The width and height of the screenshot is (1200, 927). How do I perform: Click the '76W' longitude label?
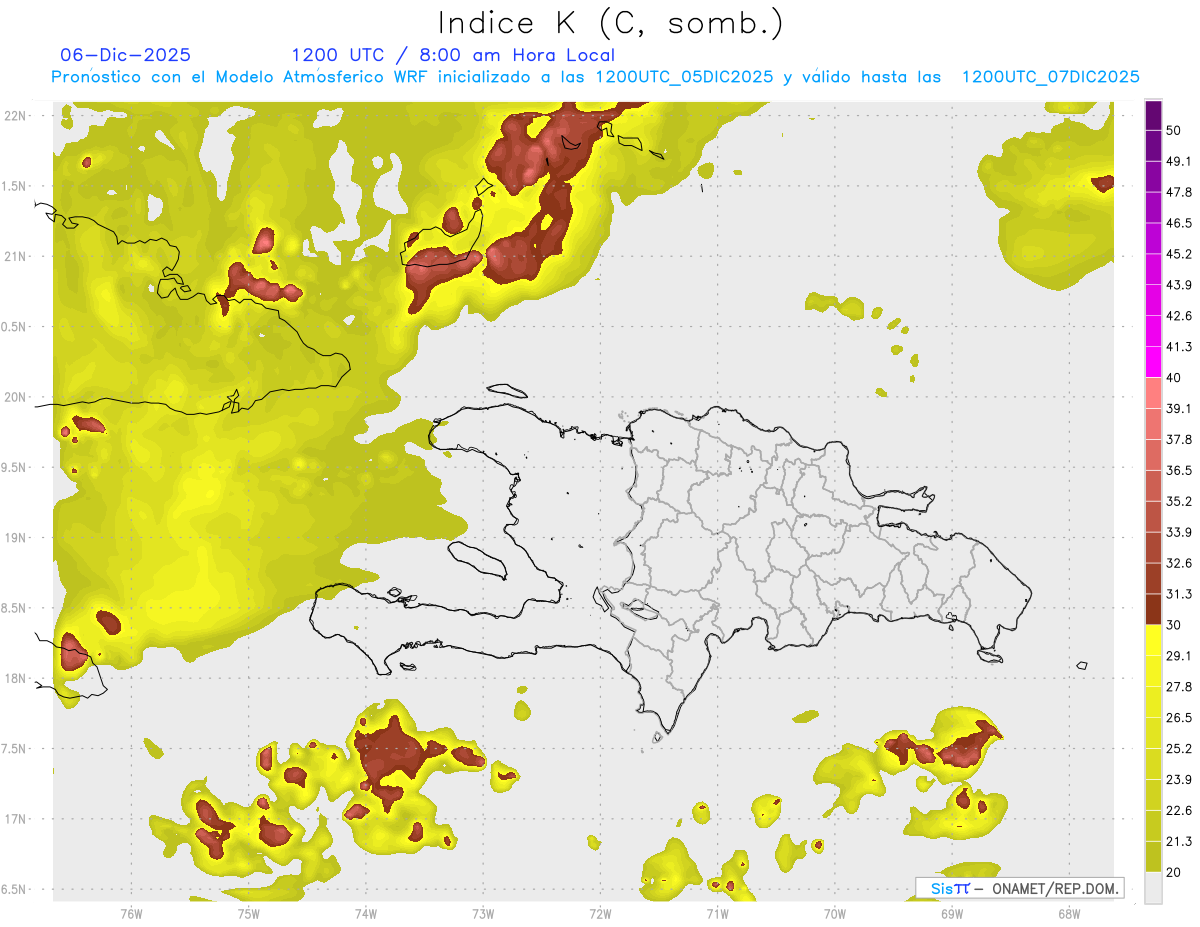131,913
